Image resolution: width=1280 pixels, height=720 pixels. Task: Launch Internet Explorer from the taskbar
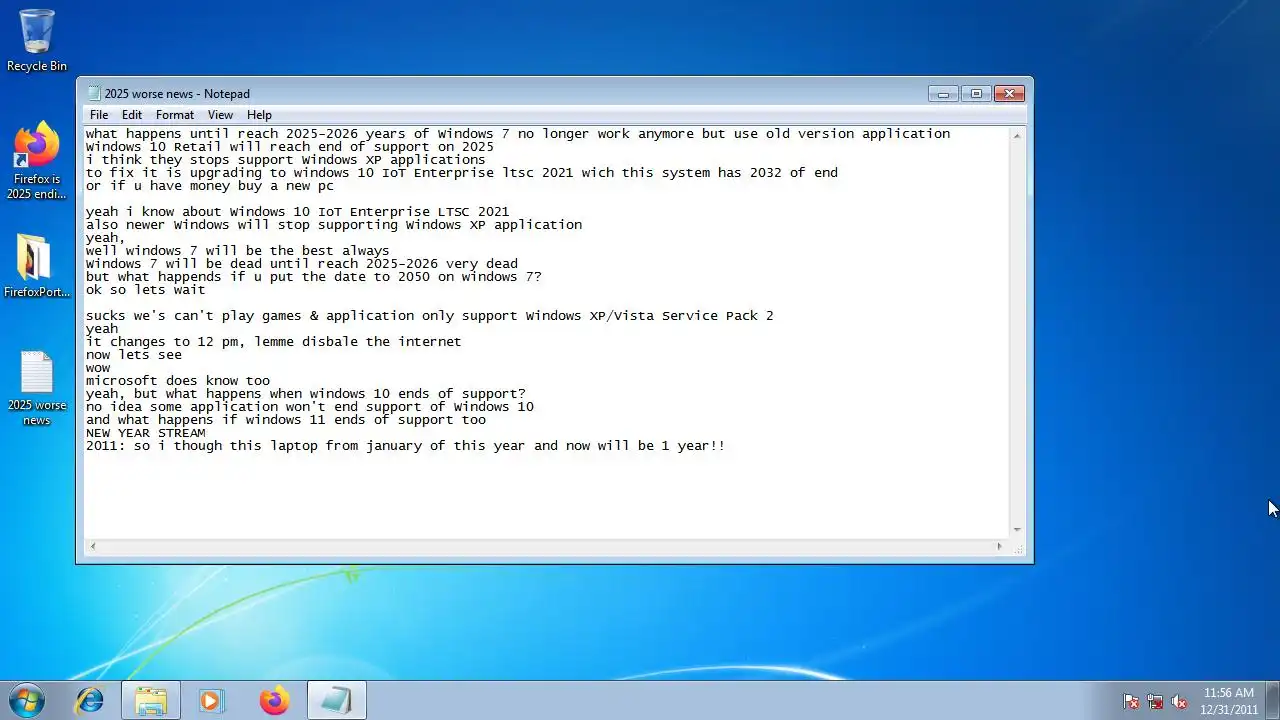(90, 701)
